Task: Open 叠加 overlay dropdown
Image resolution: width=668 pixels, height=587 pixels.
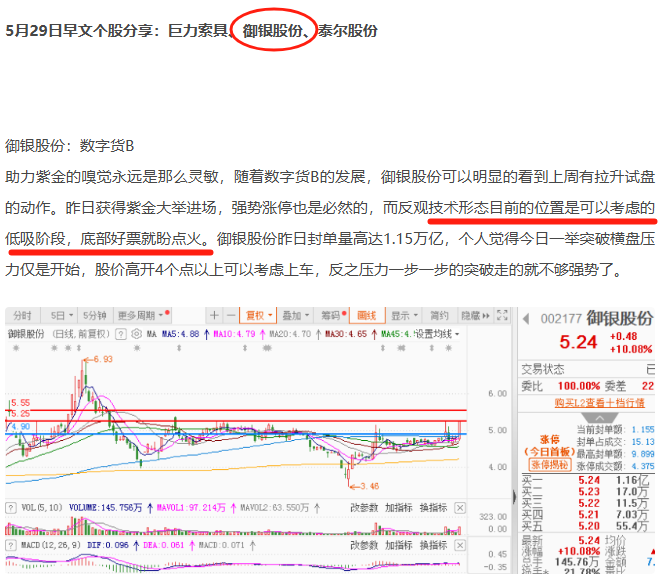Action: click(295, 316)
